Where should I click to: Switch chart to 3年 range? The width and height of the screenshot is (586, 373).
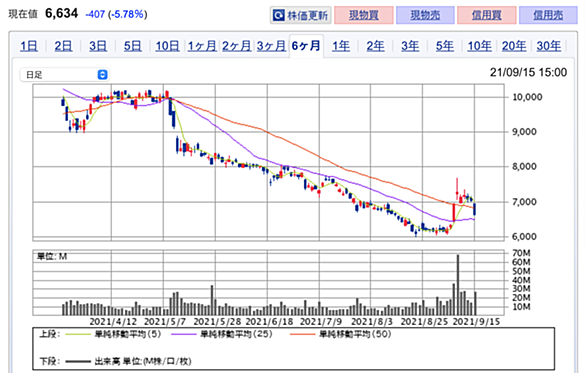[x=410, y=46]
